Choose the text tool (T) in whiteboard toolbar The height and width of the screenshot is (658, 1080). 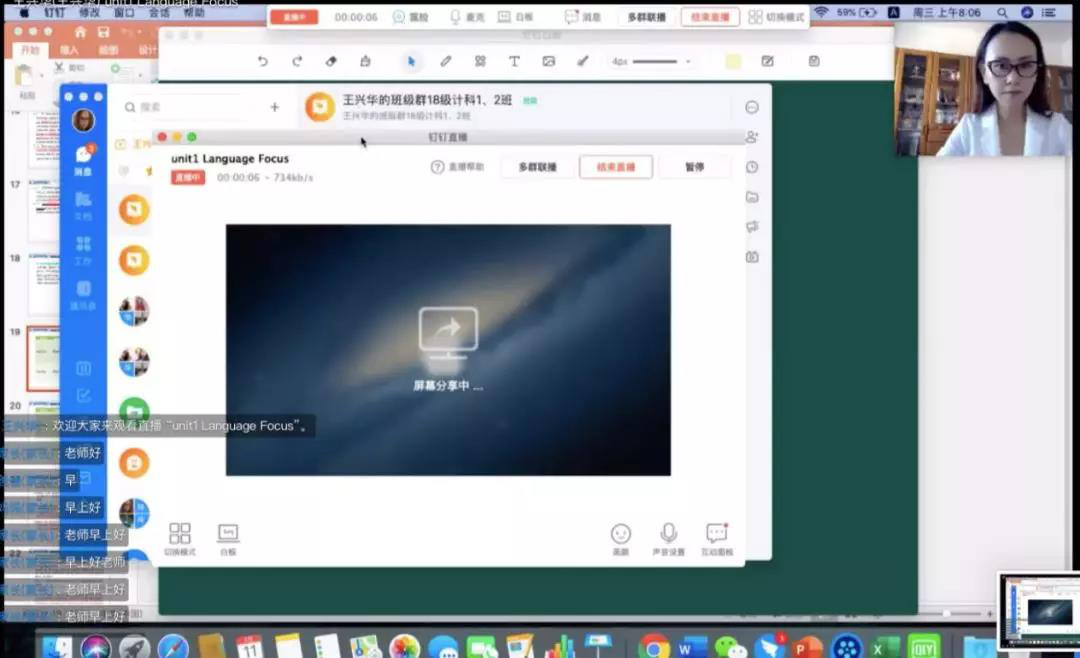pos(514,61)
